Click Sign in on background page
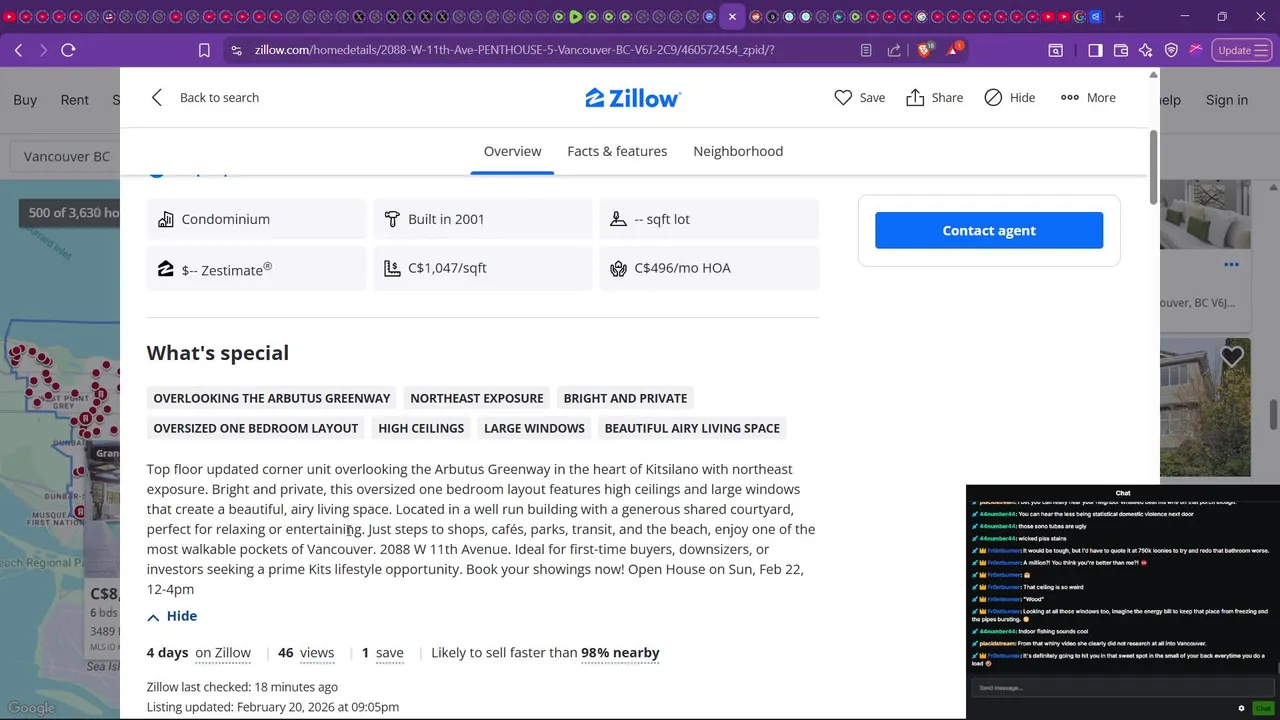1280x720 pixels. tap(1227, 100)
